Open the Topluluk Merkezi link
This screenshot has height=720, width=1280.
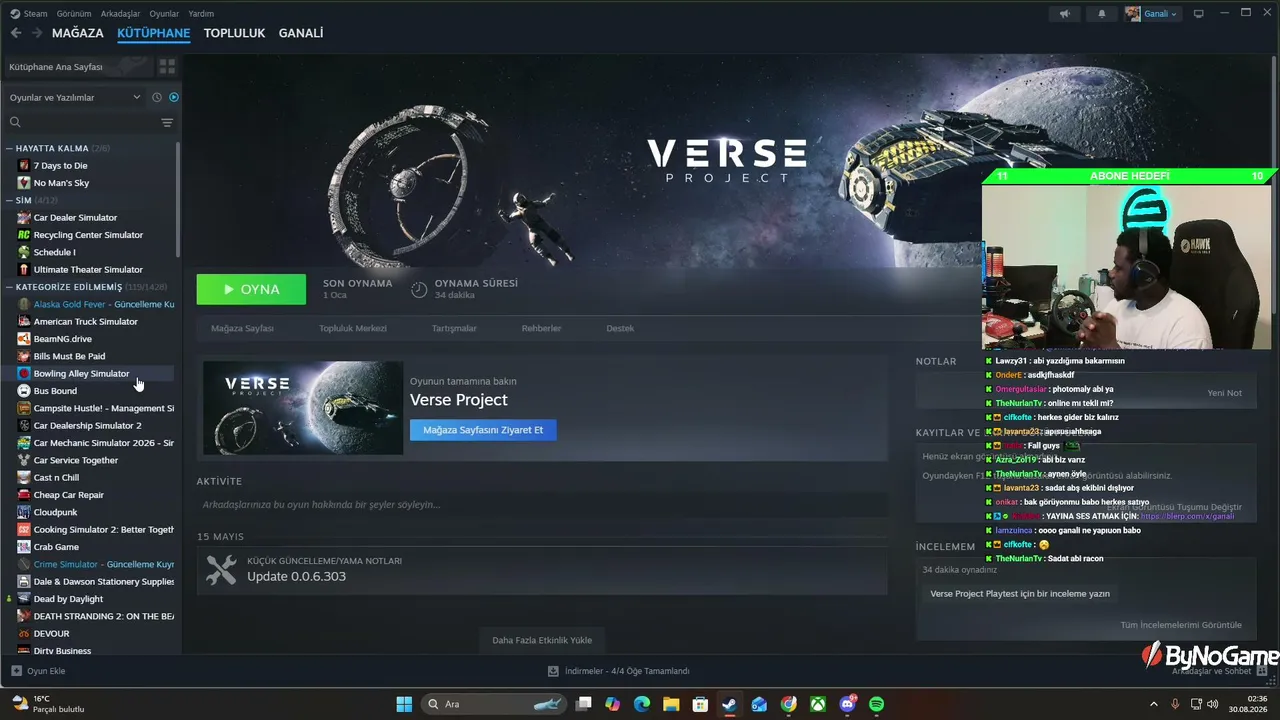[352, 328]
